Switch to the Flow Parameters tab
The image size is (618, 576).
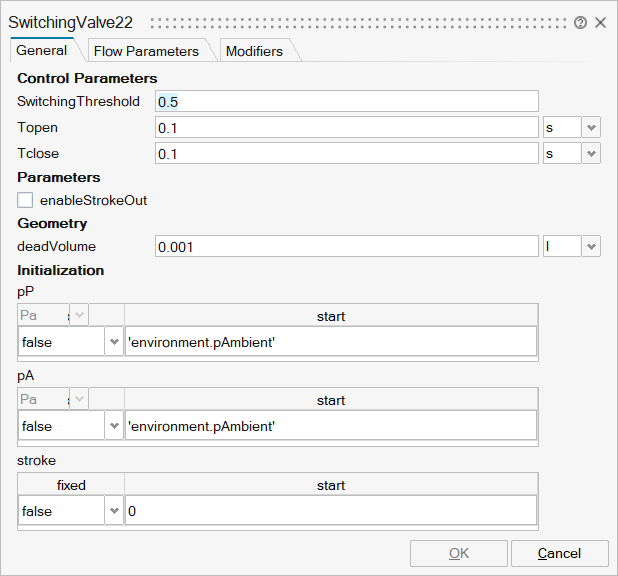click(x=145, y=51)
